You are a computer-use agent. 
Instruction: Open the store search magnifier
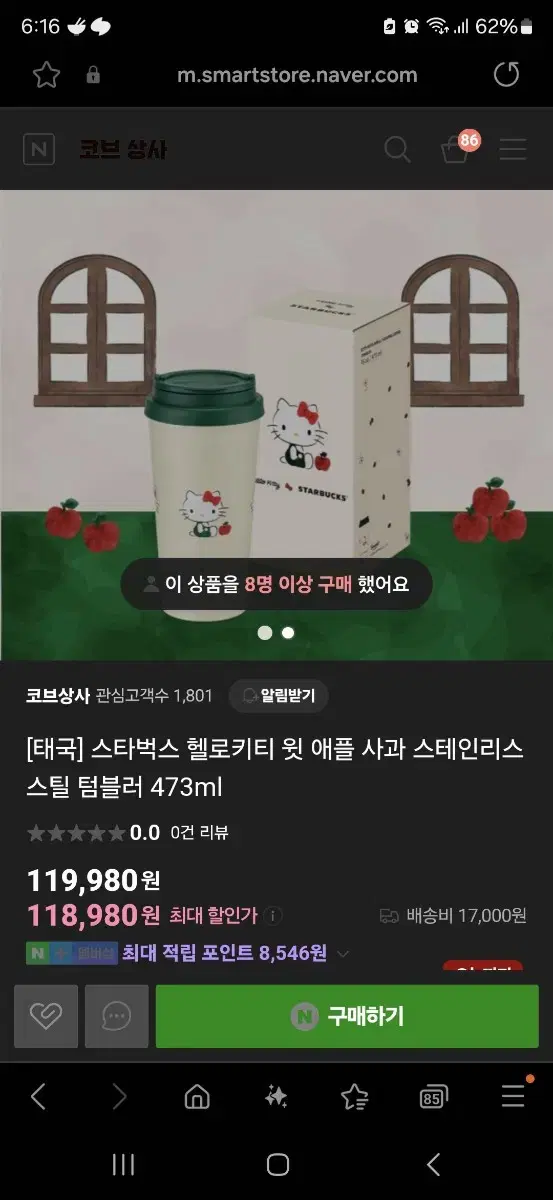tap(397, 150)
